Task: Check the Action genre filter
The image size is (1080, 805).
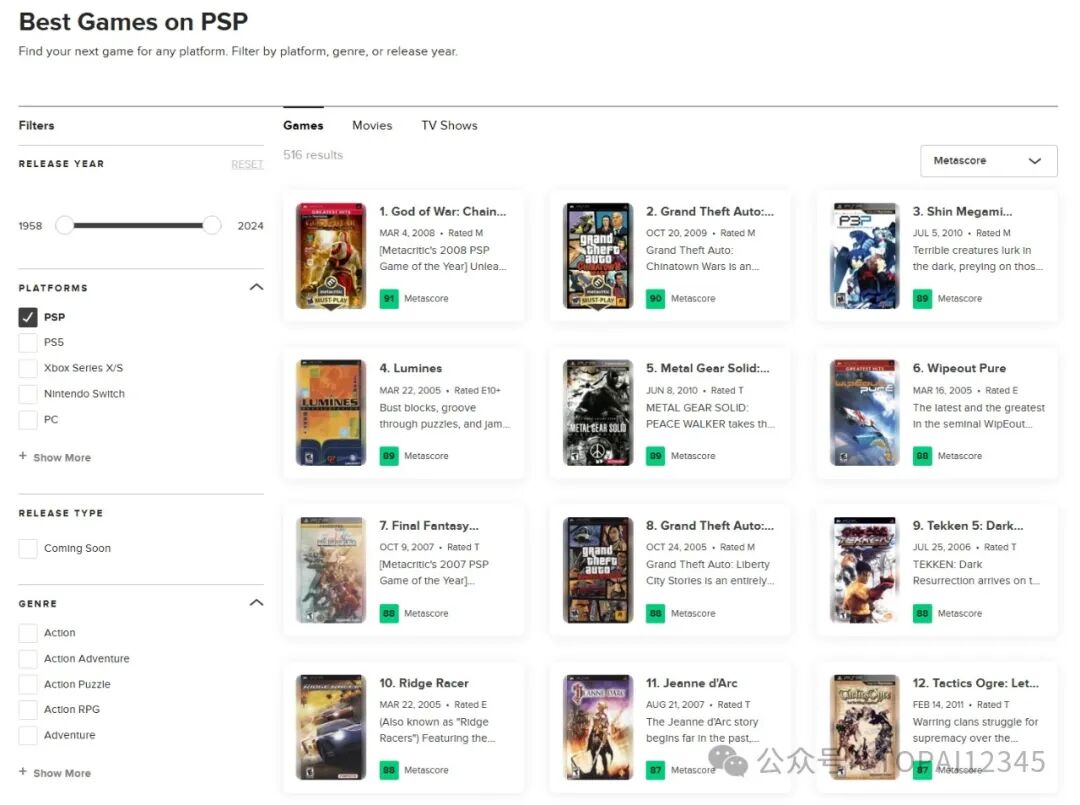Action: tap(28, 633)
